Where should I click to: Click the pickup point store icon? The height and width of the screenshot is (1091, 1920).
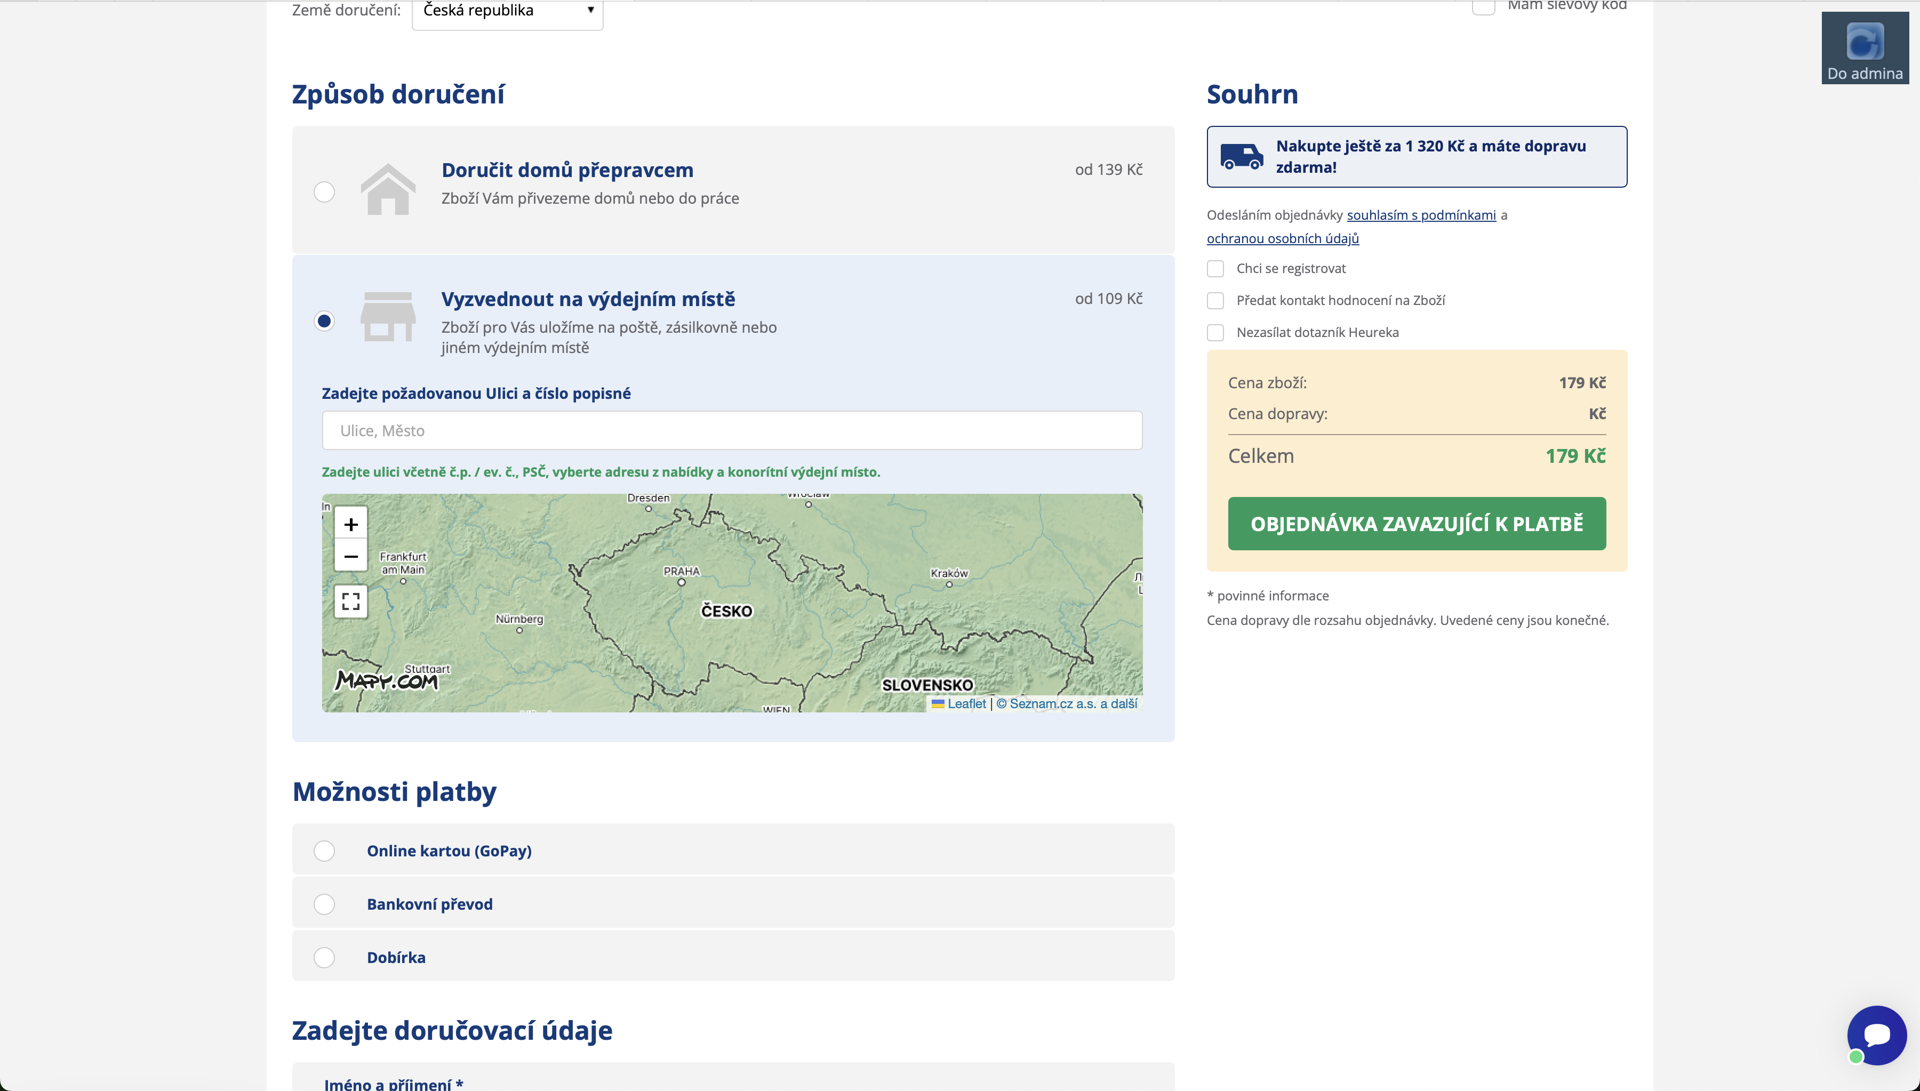pyautogui.click(x=388, y=317)
